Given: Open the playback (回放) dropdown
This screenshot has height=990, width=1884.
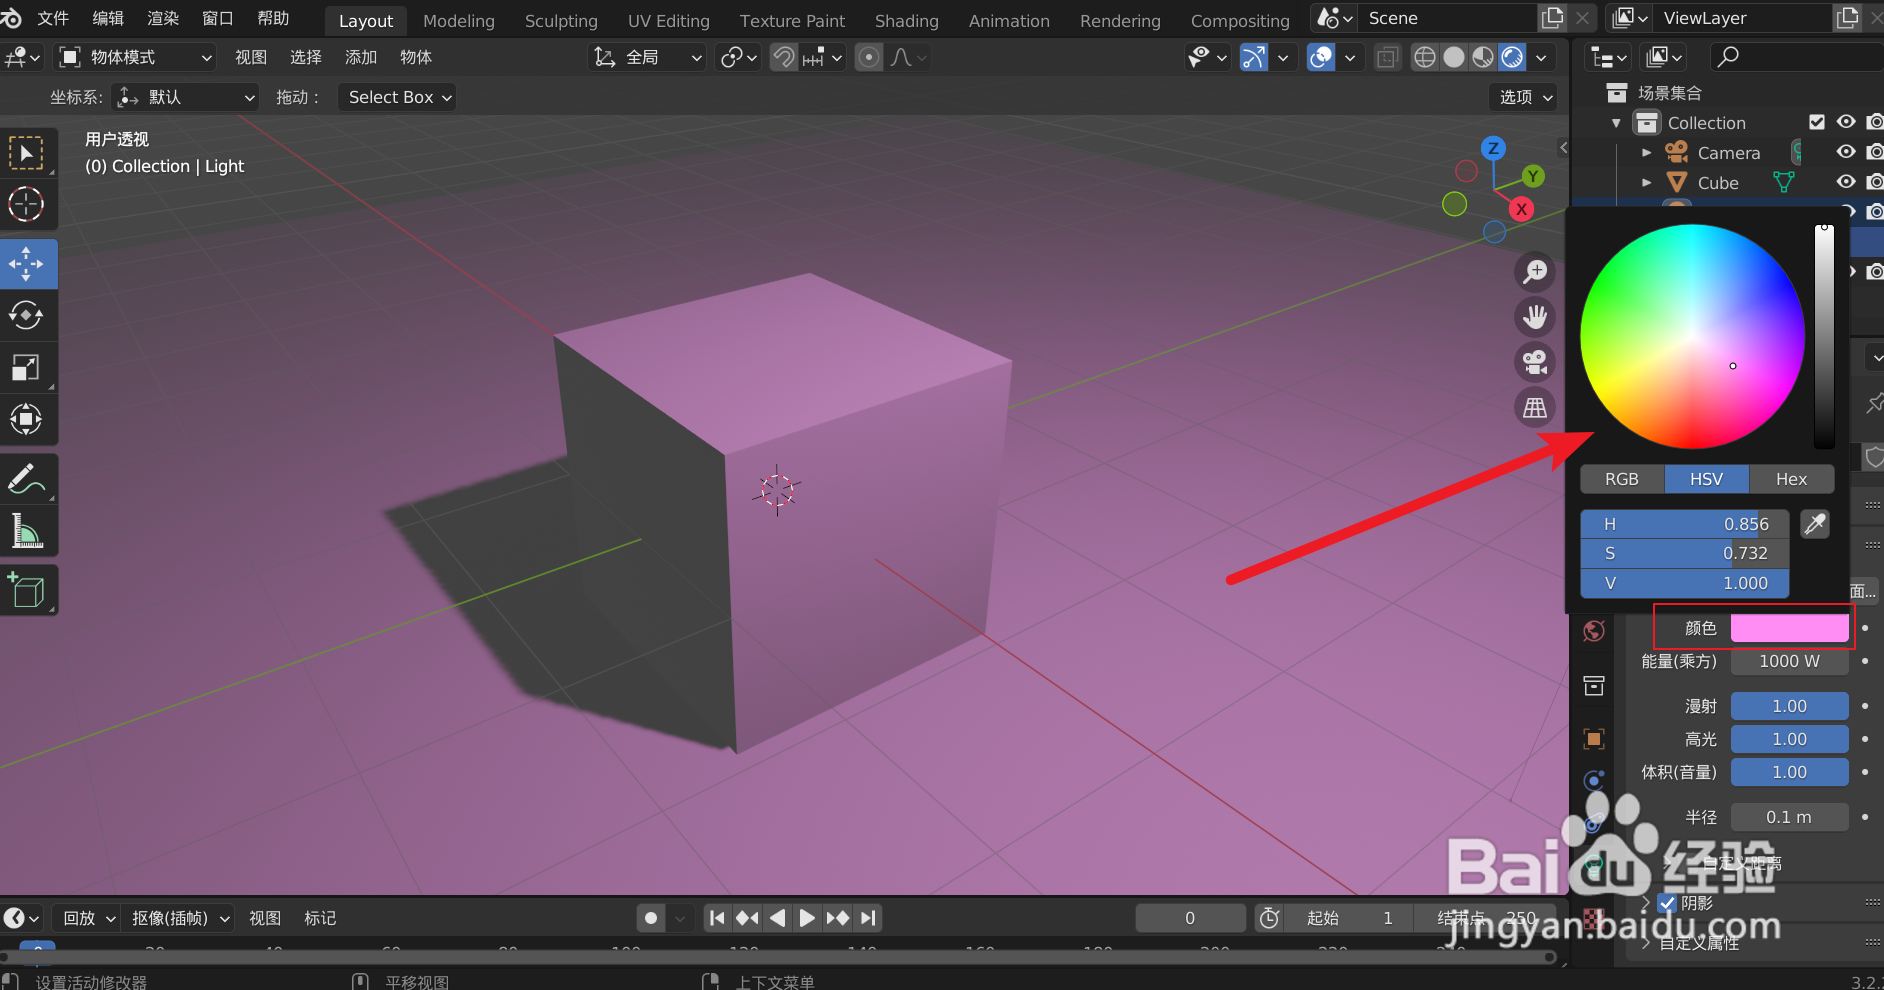Looking at the screenshot, I should click(86, 918).
